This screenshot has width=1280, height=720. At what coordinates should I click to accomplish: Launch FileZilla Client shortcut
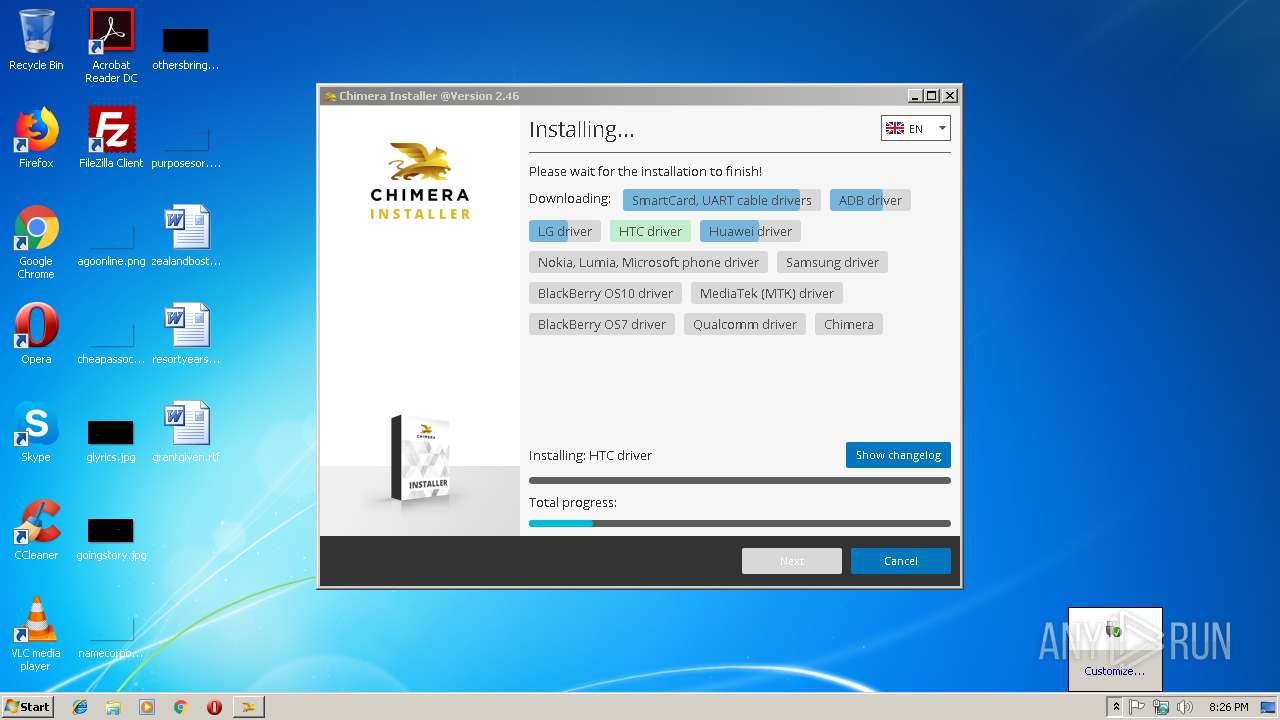pos(111,138)
